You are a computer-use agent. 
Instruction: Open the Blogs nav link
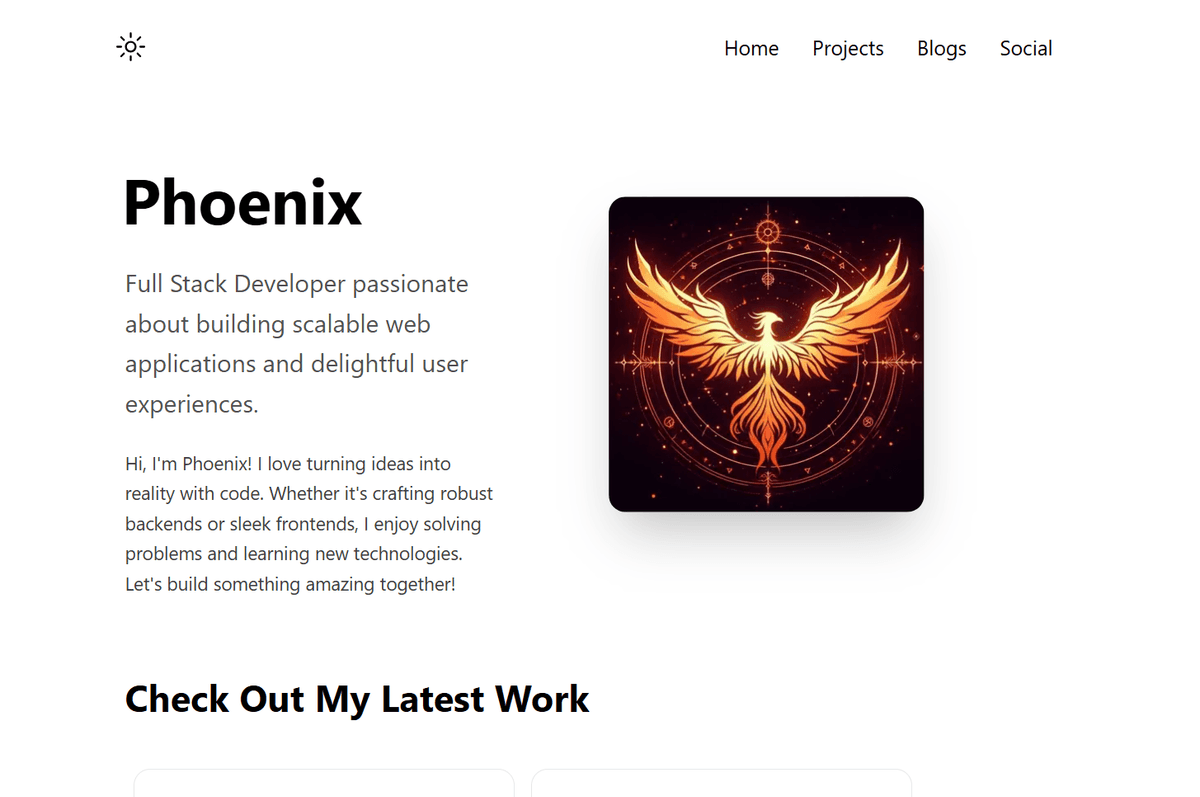942,48
